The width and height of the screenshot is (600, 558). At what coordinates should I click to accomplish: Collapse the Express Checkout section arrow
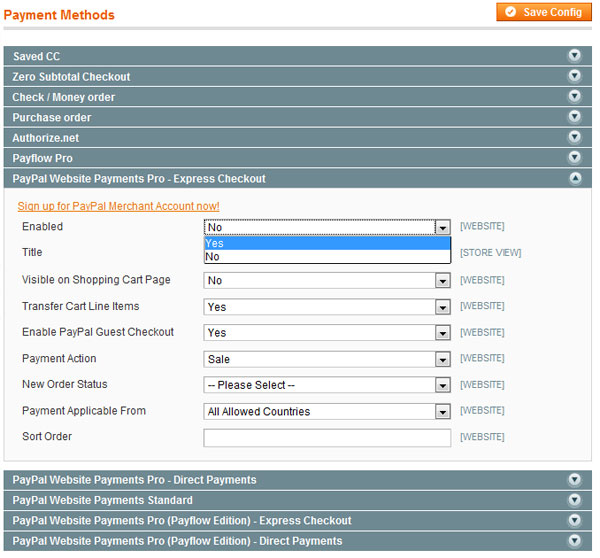[x=574, y=178]
